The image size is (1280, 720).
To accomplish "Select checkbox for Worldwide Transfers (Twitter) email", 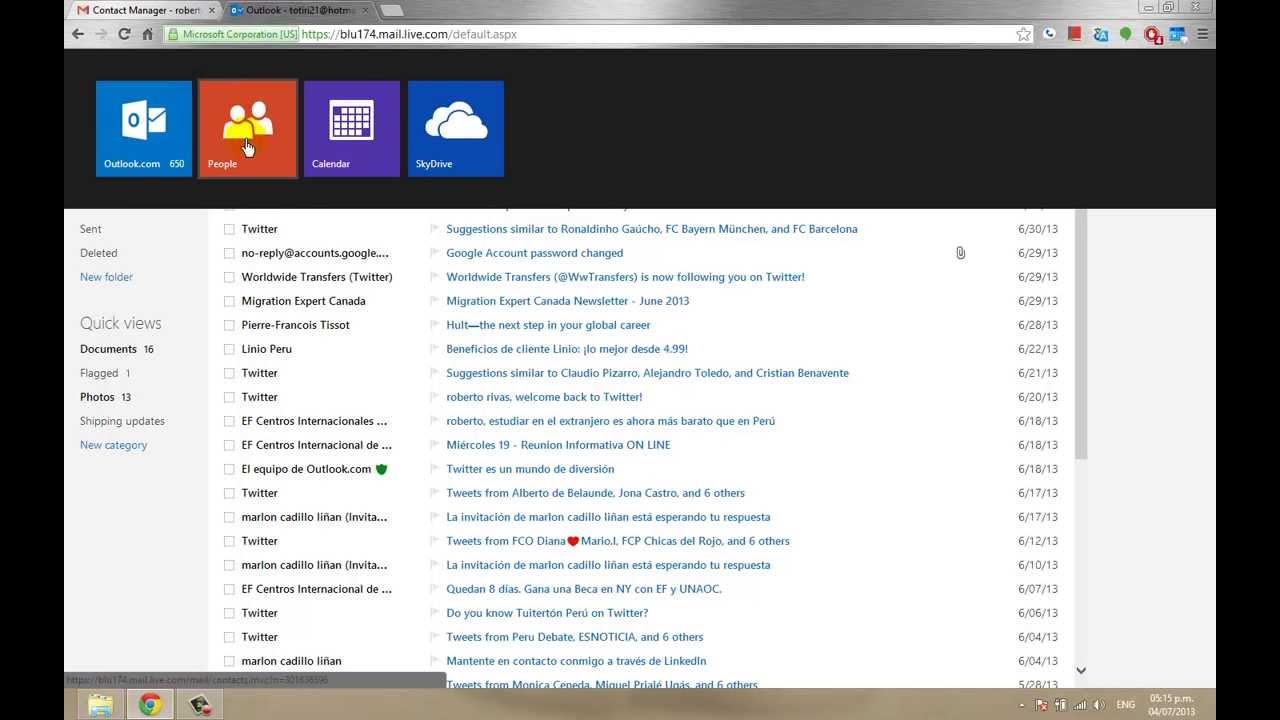I will click(229, 277).
